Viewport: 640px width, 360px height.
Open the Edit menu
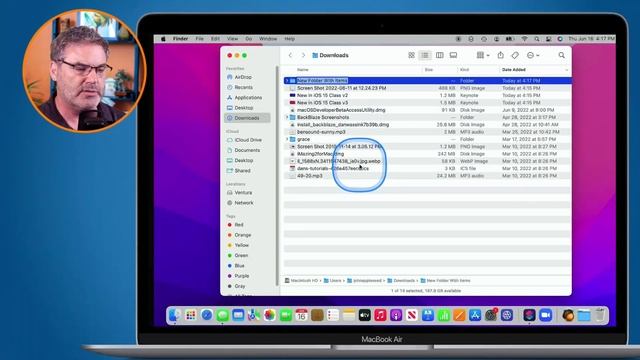(215, 39)
